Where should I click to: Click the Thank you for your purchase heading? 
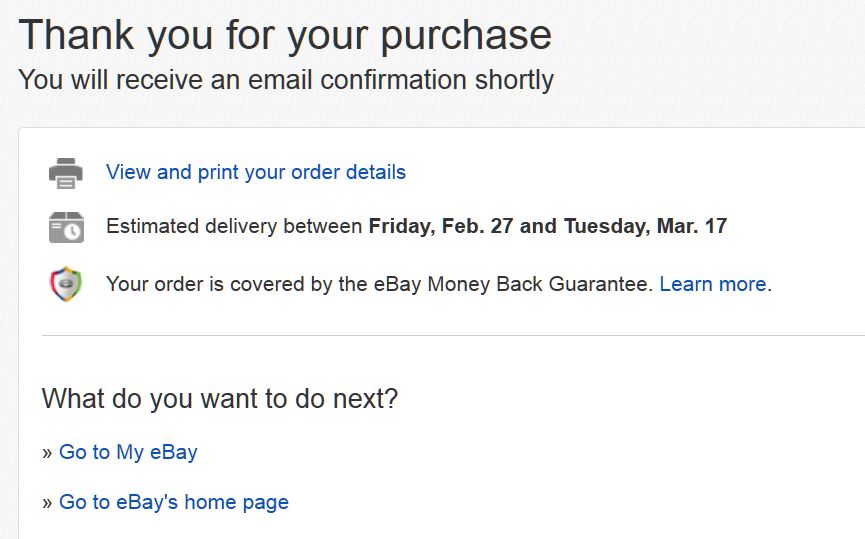(285, 35)
